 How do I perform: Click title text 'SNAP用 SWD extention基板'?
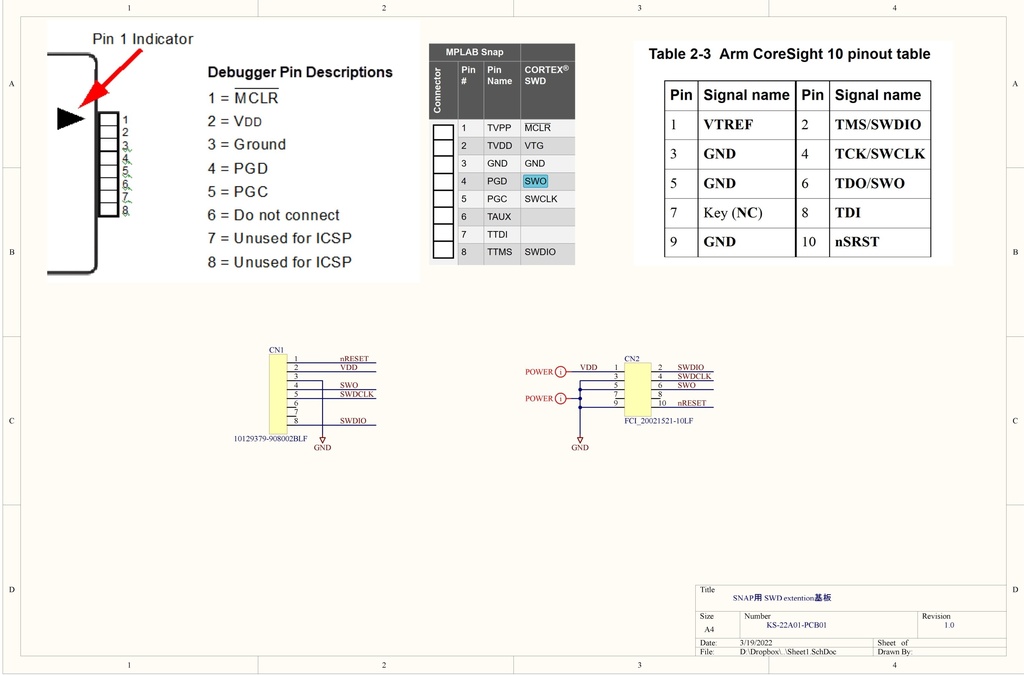[782, 598]
